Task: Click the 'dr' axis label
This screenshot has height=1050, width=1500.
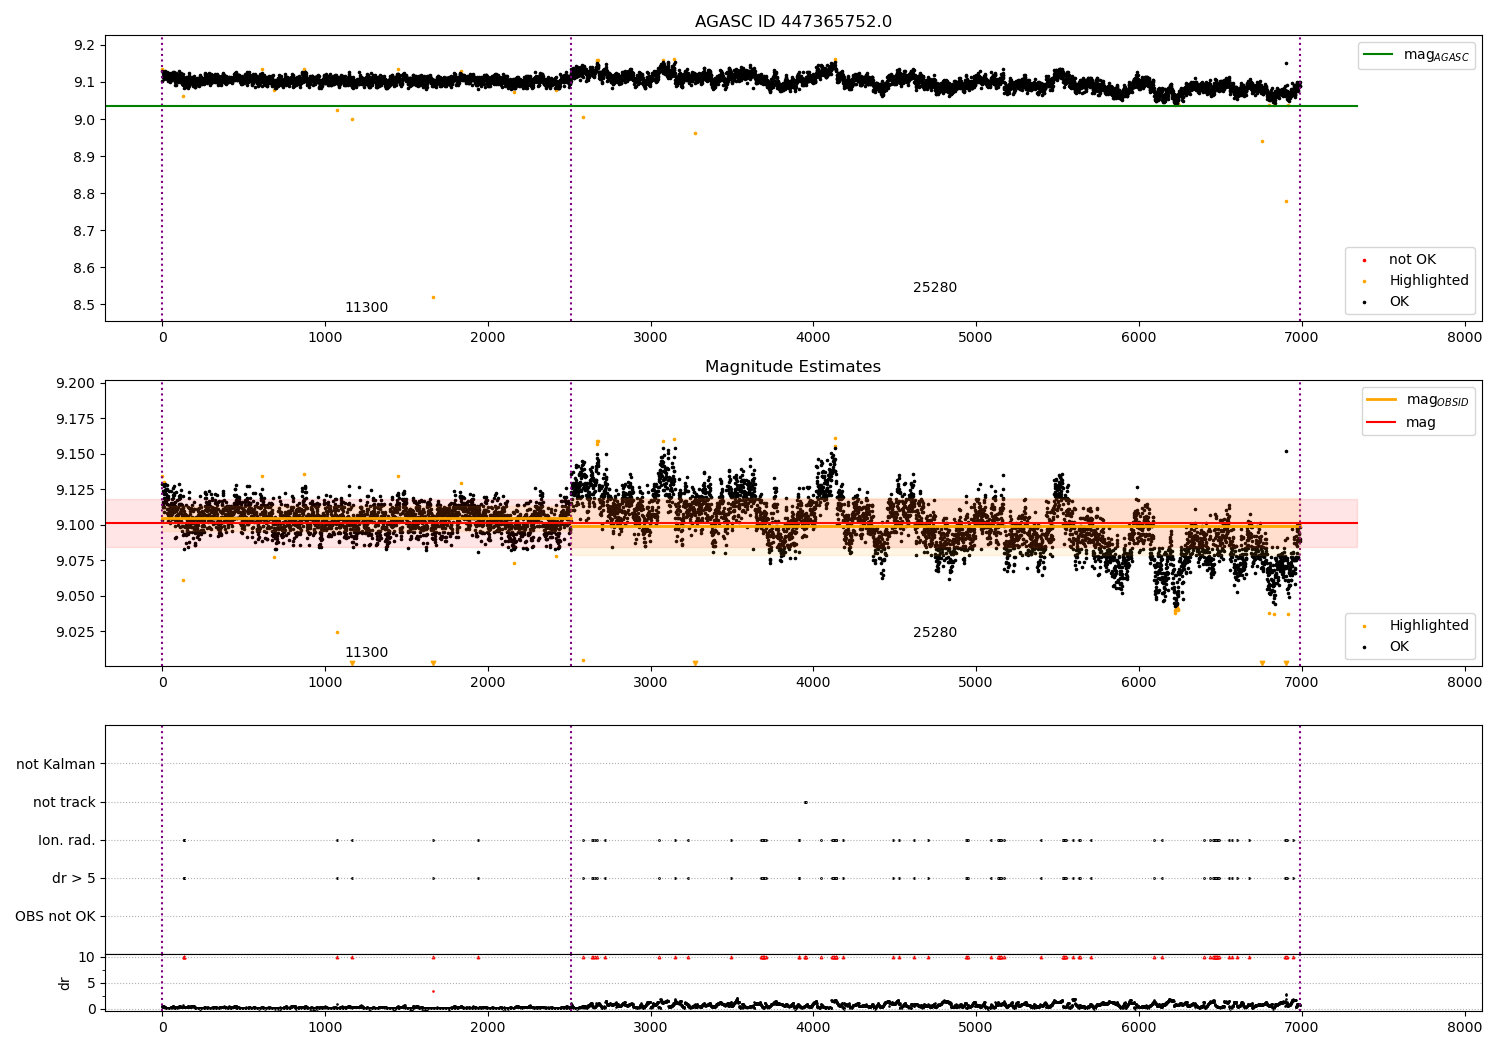Action: (x=65, y=983)
